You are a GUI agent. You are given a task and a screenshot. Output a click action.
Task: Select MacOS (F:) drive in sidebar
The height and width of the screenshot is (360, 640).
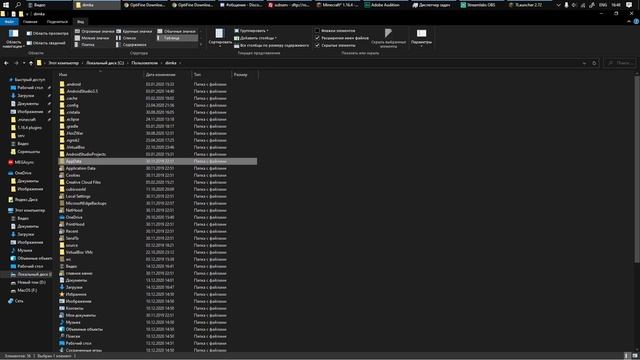tap(24, 290)
